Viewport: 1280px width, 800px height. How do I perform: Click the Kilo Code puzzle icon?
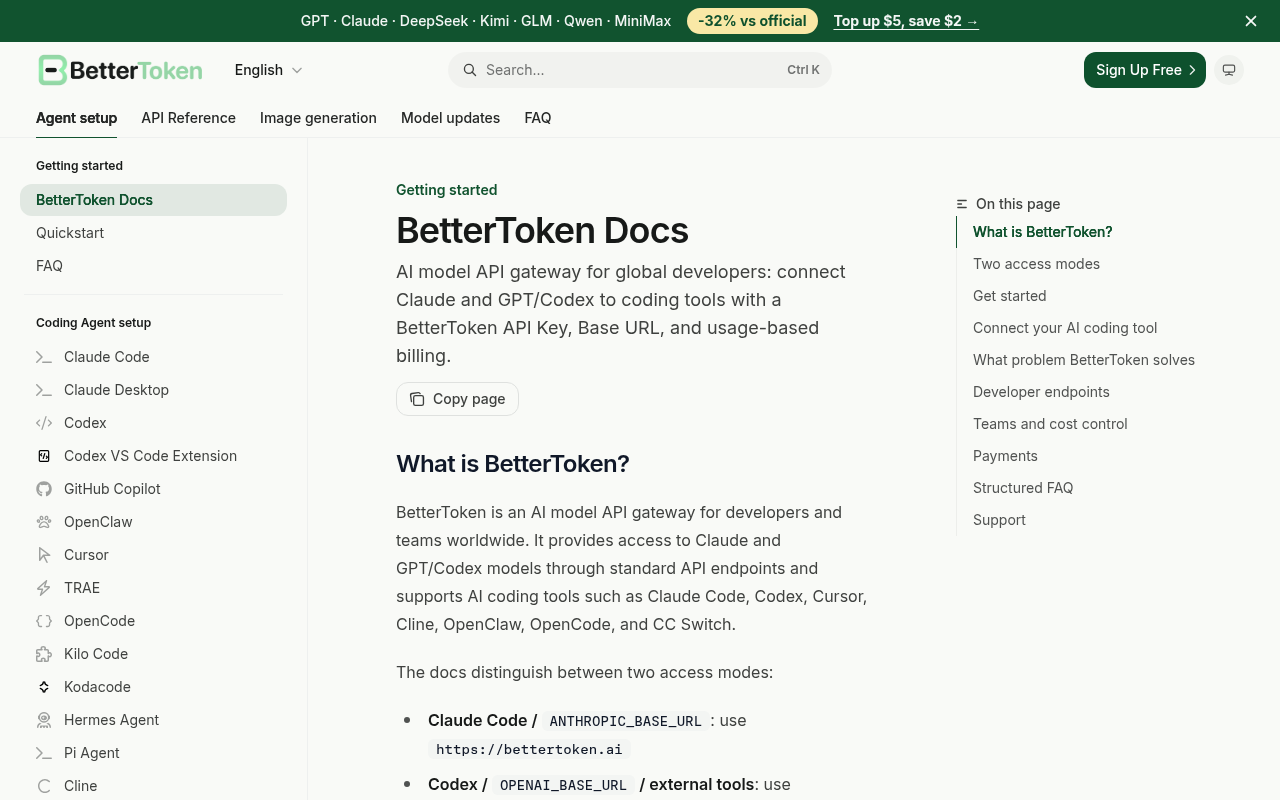pos(44,654)
